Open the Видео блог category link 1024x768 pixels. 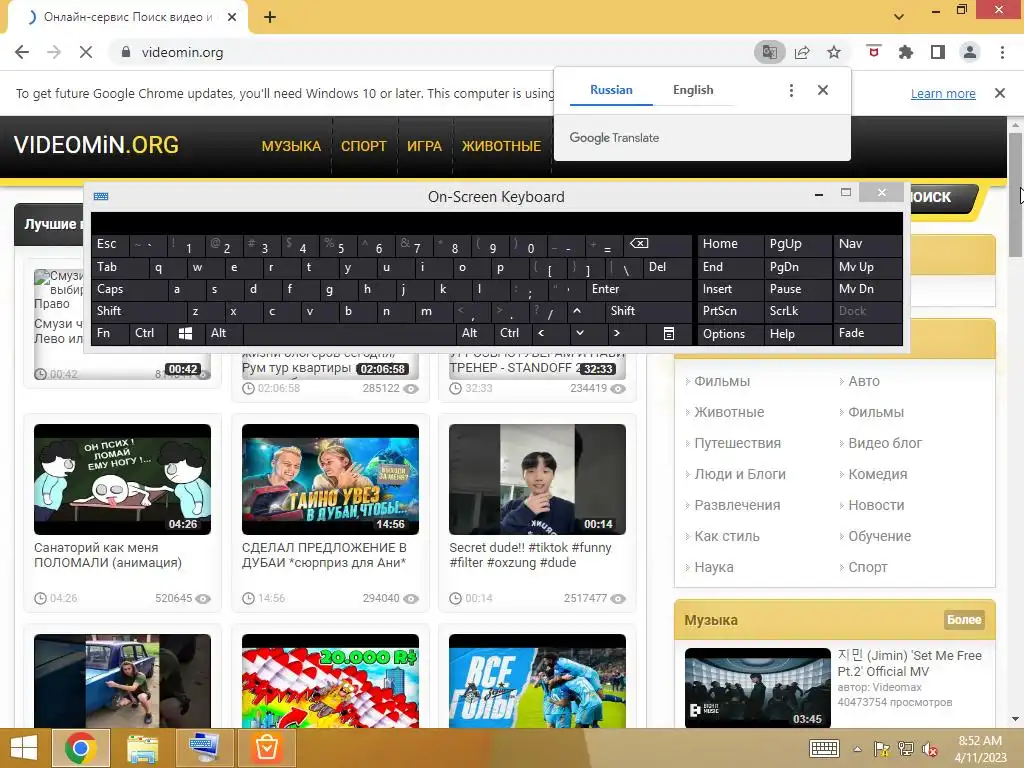click(x=884, y=443)
